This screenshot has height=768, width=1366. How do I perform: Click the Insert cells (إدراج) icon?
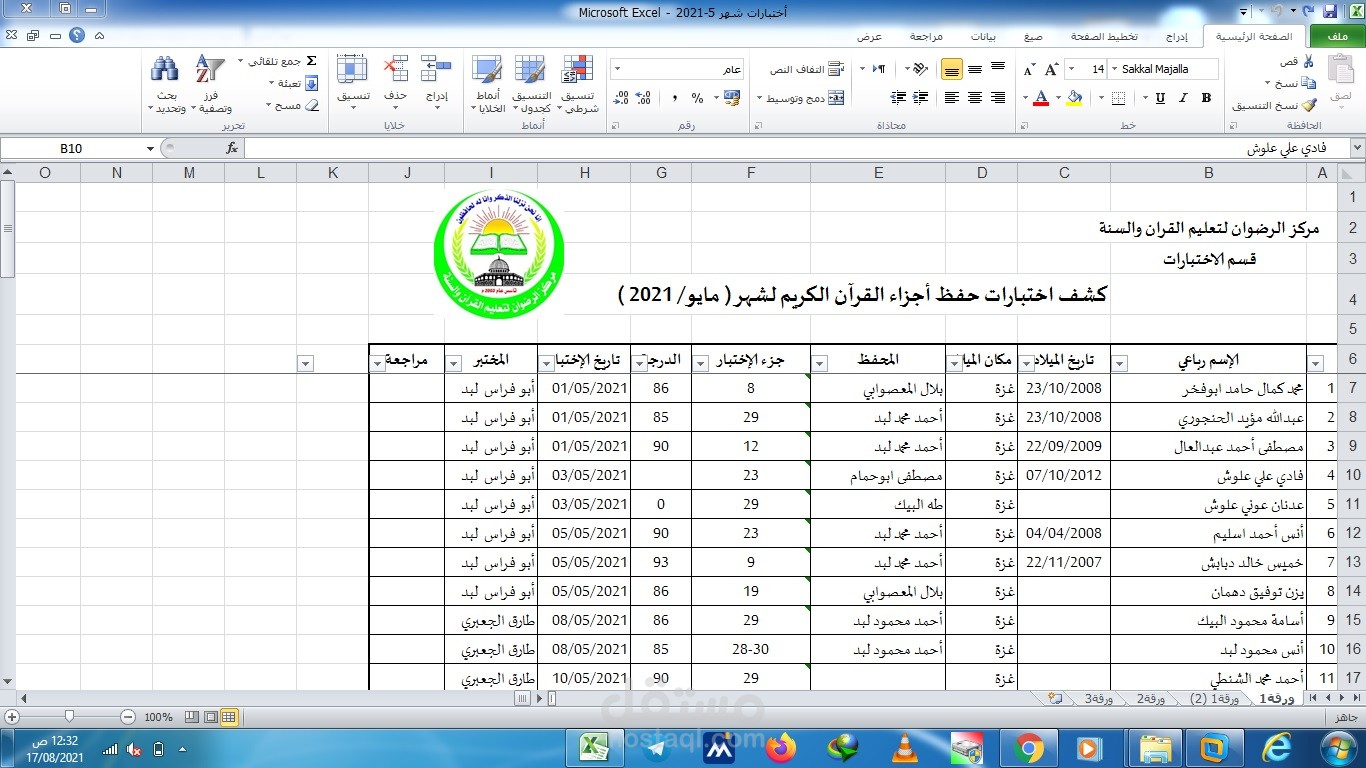tap(436, 68)
